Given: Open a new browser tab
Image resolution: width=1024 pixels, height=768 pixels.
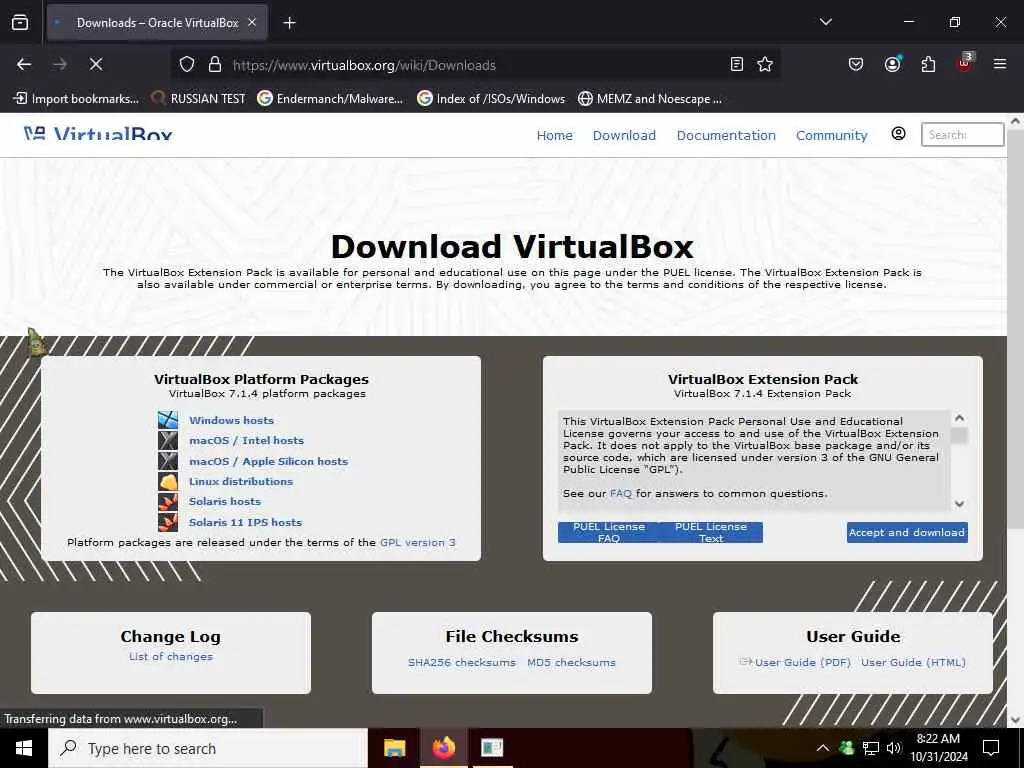Looking at the screenshot, I should pyautogui.click(x=289, y=23).
